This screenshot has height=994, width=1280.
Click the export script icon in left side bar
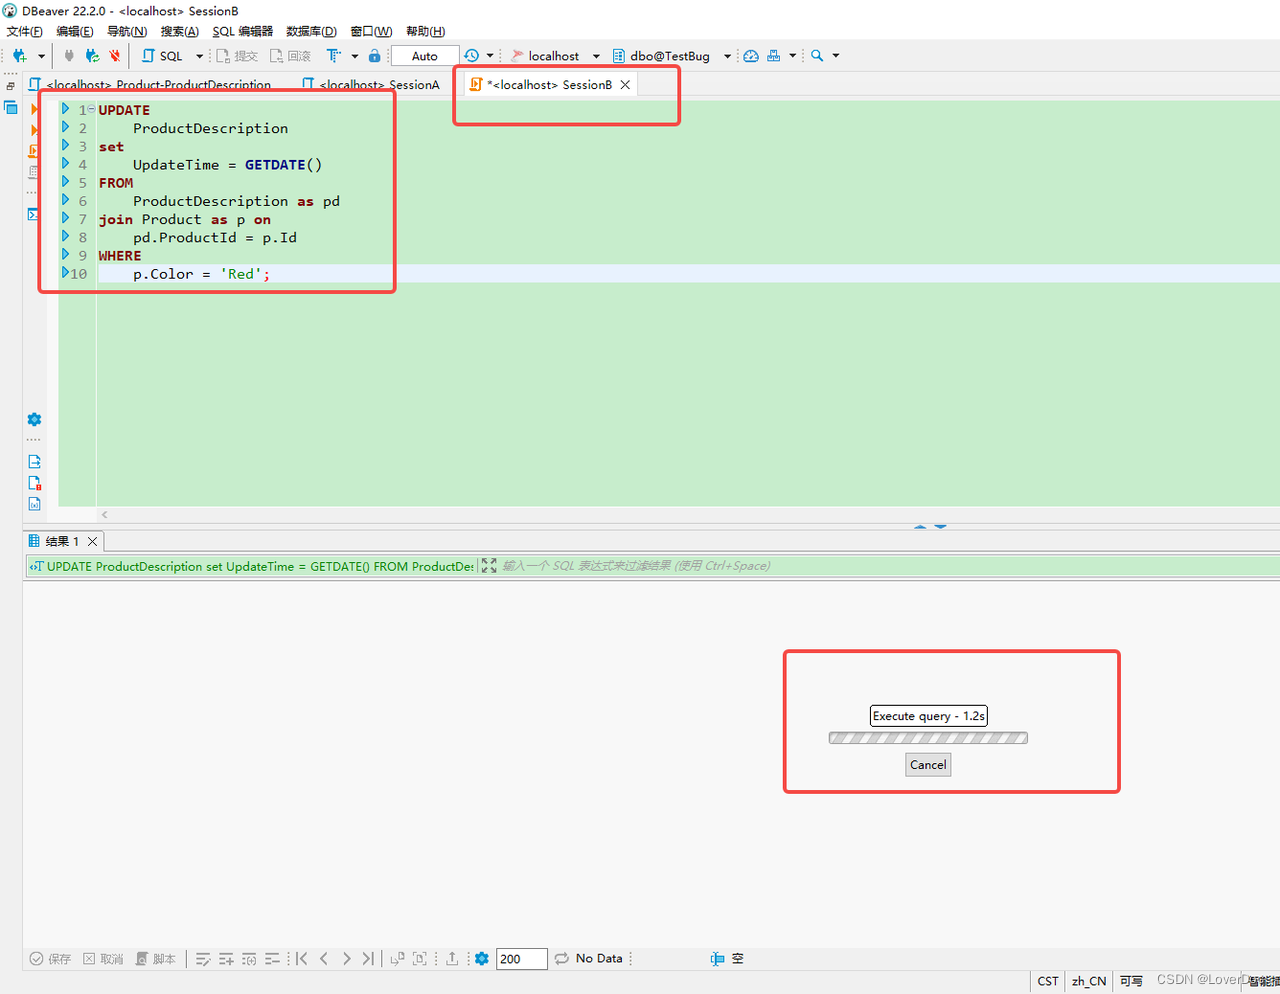[34, 462]
